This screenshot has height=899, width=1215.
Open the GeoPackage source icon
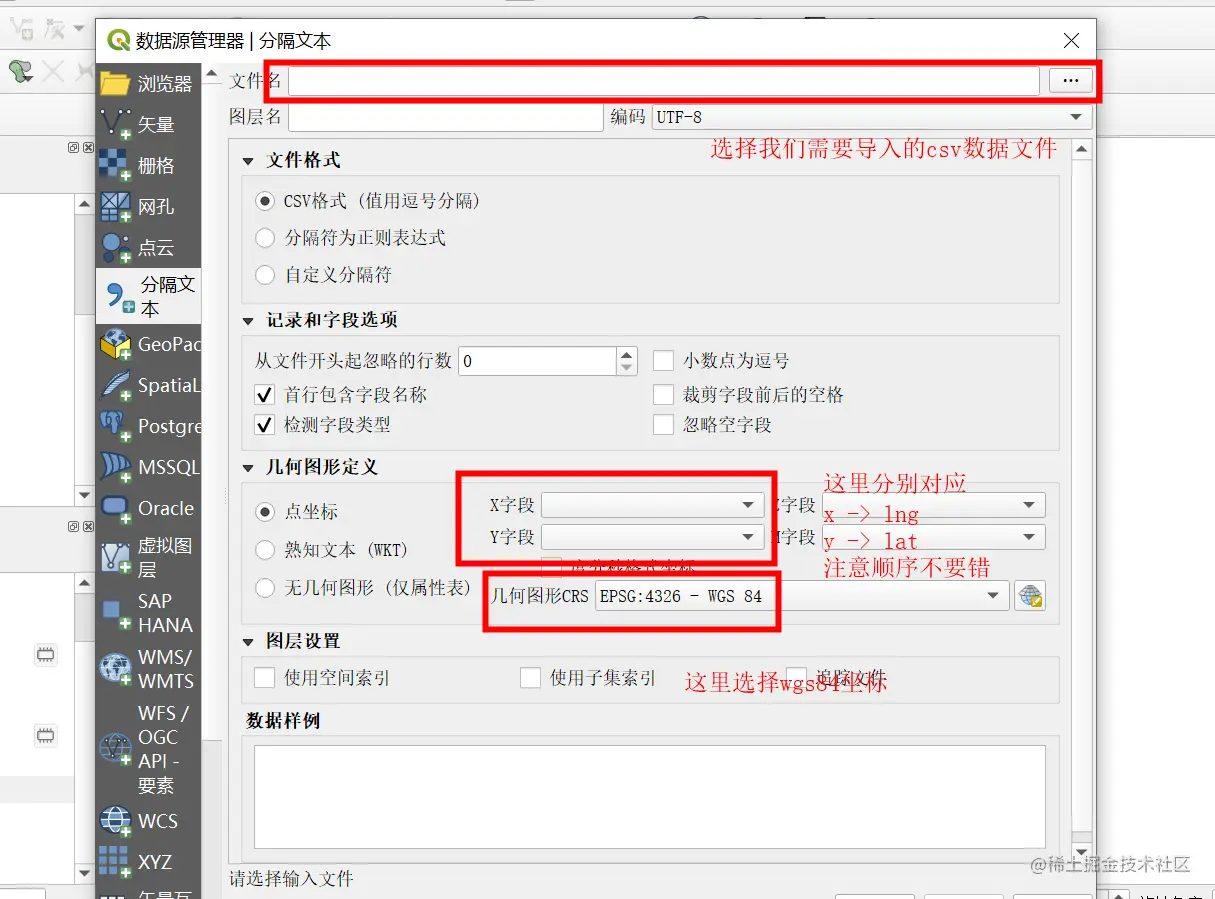coord(115,344)
